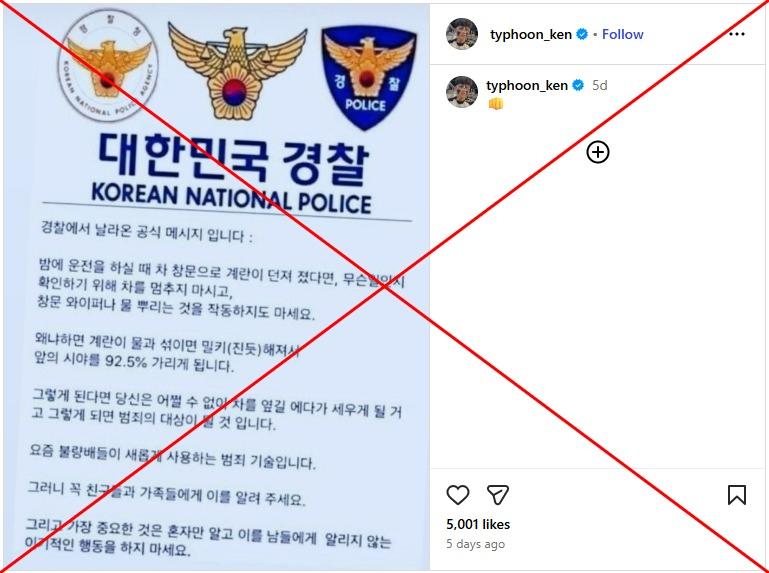Like the post with the heart icon
769x573 pixels.
(458, 495)
